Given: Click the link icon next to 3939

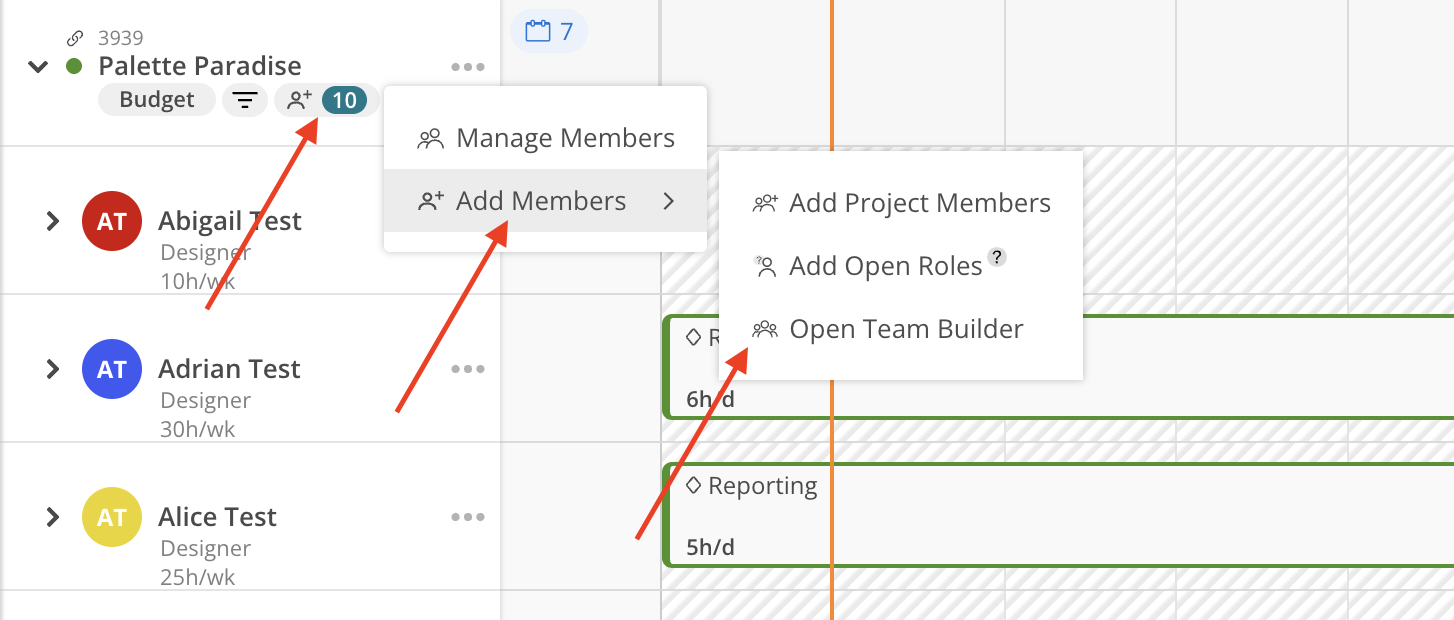Looking at the screenshot, I should click(x=75, y=39).
